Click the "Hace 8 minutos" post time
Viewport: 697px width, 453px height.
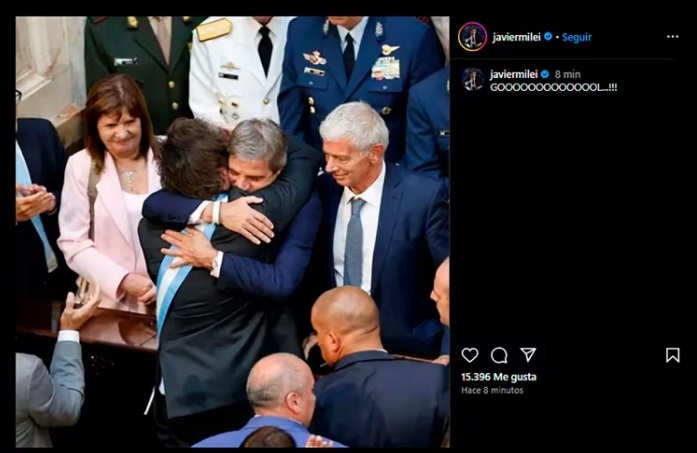(492, 390)
